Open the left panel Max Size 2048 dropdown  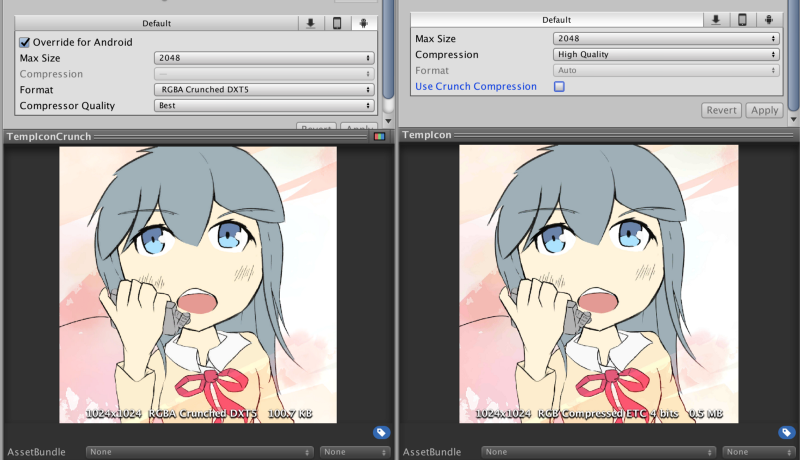click(264, 58)
